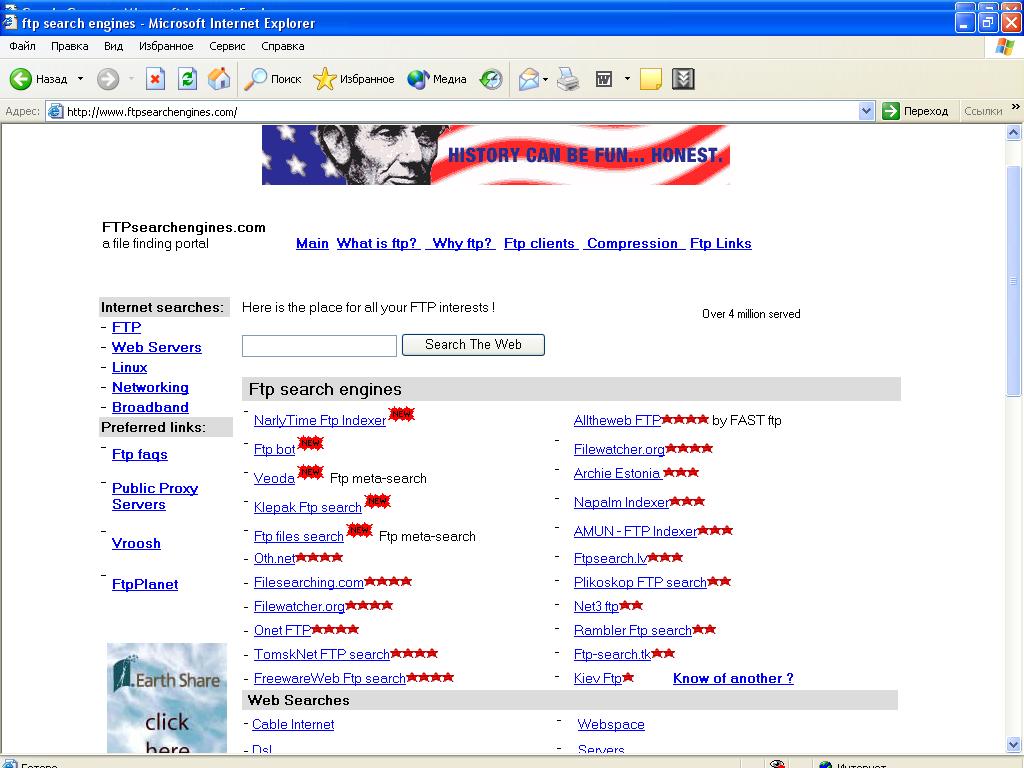Click the Print icon
This screenshot has height=768, width=1024.
(x=568, y=79)
